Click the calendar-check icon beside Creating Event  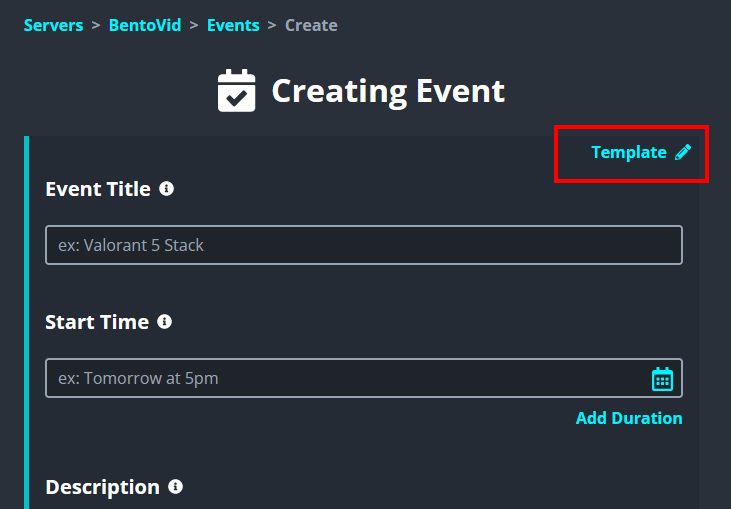click(237, 91)
